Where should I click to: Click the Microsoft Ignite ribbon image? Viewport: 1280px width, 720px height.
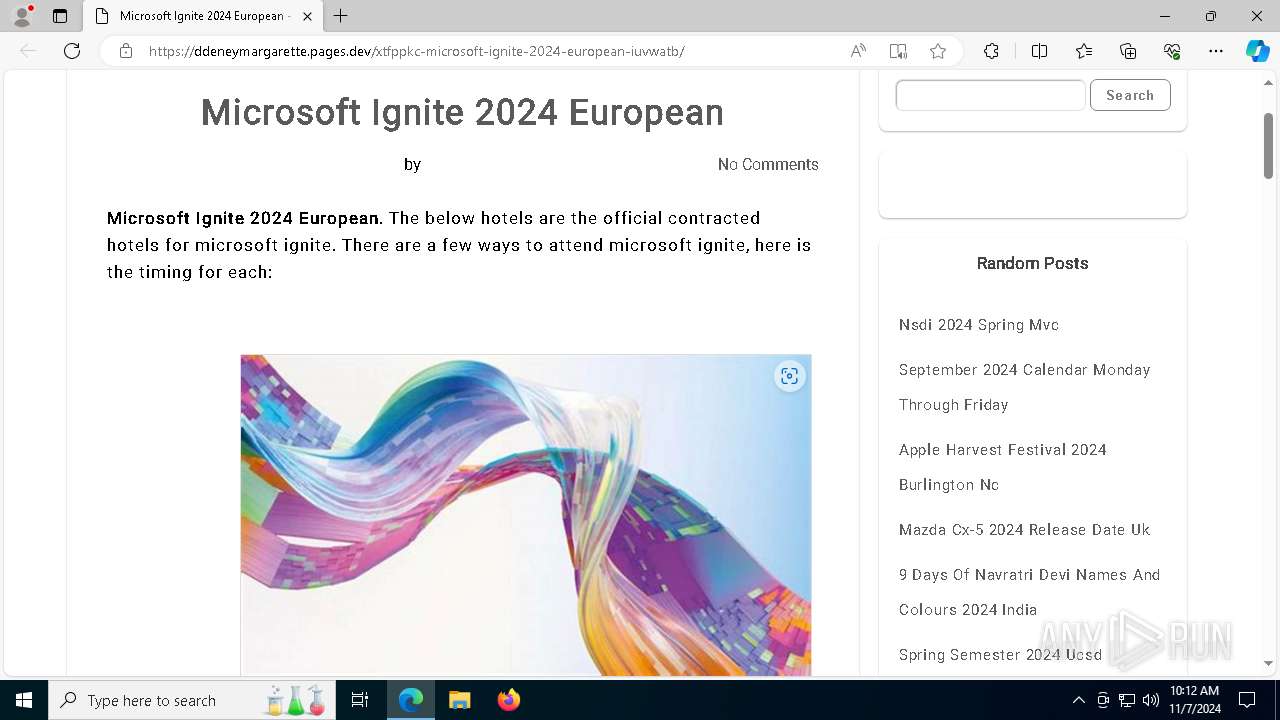(526, 515)
